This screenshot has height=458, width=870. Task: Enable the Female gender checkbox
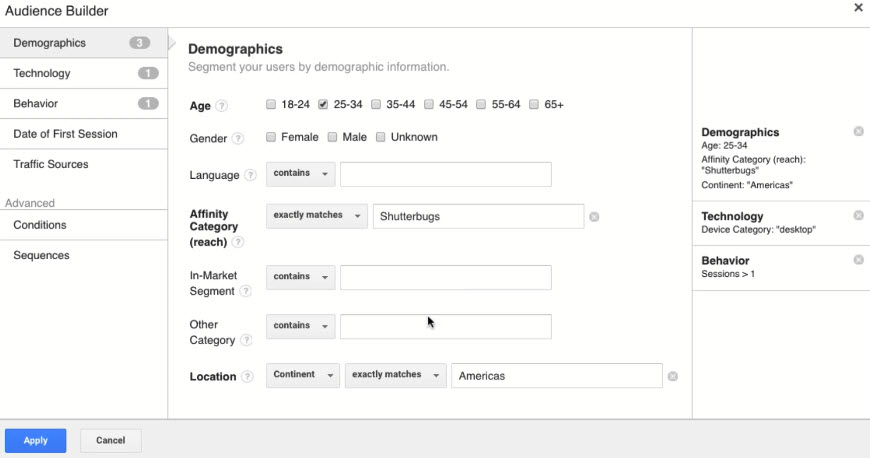coord(272,137)
